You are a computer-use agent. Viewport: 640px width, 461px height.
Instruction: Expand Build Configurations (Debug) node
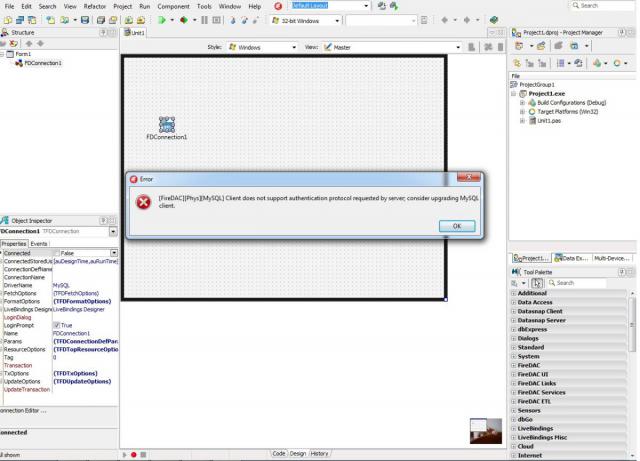click(522, 102)
